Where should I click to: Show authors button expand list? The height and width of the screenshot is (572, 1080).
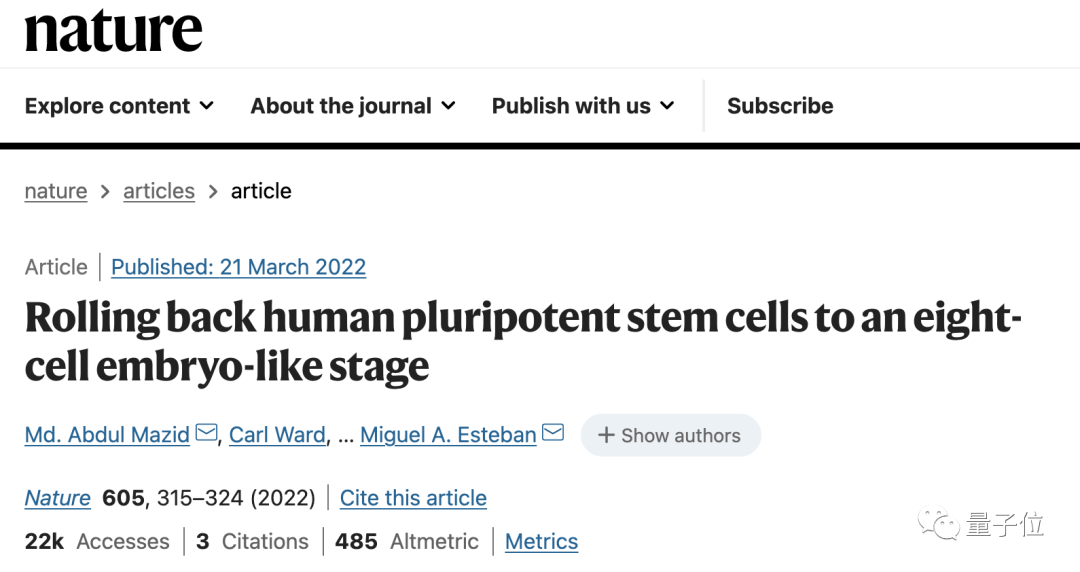click(671, 435)
